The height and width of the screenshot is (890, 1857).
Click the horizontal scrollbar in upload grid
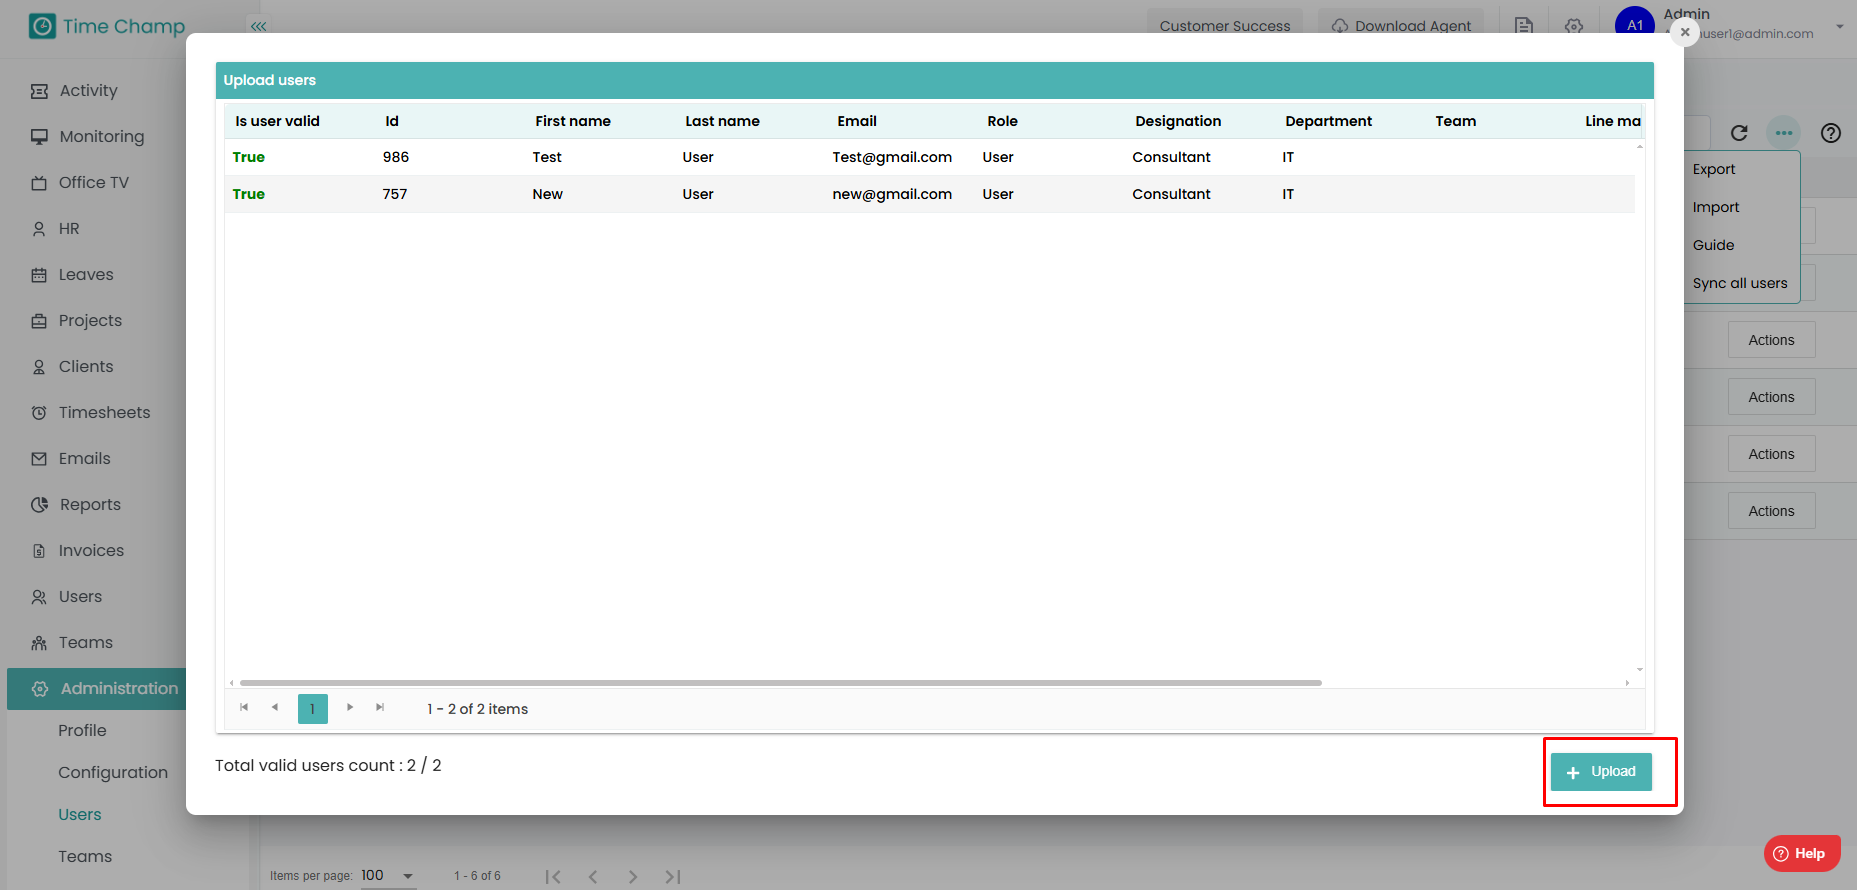tap(780, 683)
